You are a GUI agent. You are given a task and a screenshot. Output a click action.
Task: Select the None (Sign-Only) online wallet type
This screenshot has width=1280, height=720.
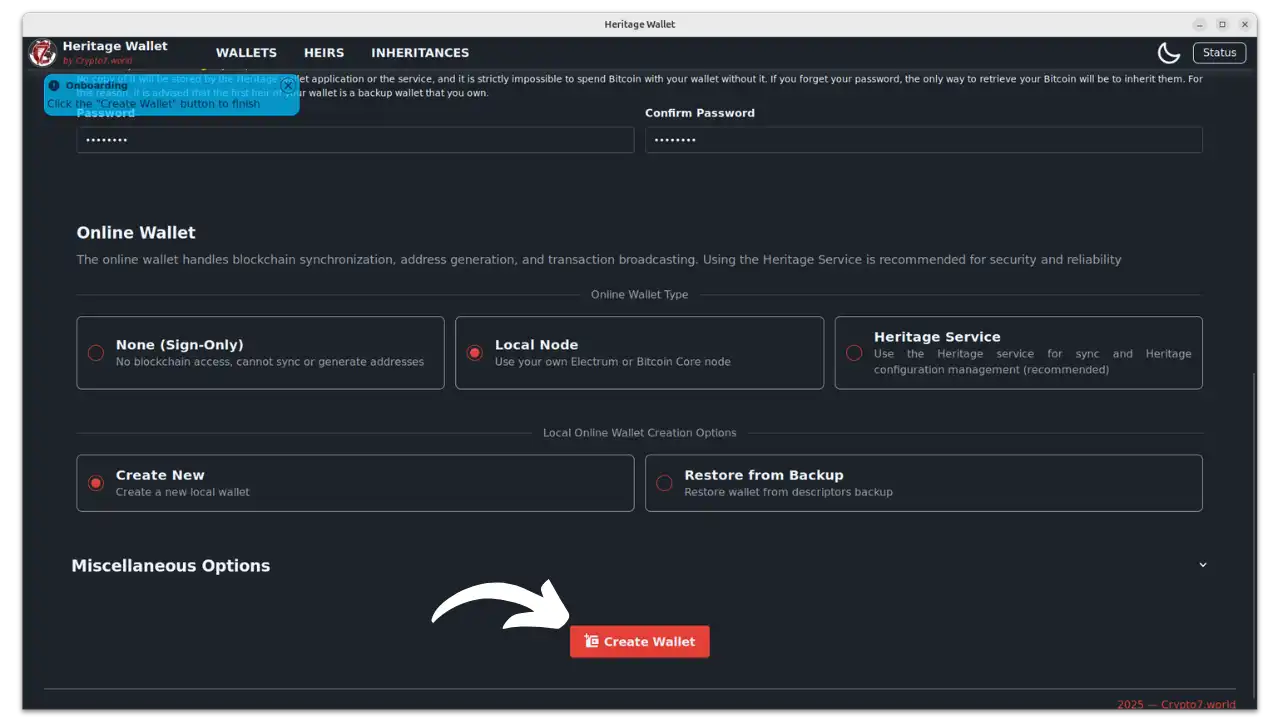[x=95, y=352]
